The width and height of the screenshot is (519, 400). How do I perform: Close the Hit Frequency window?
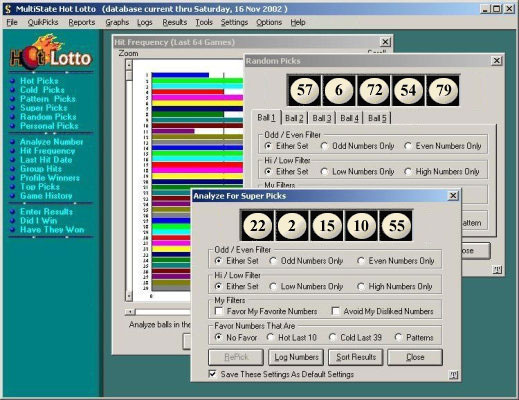[x=385, y=42]
